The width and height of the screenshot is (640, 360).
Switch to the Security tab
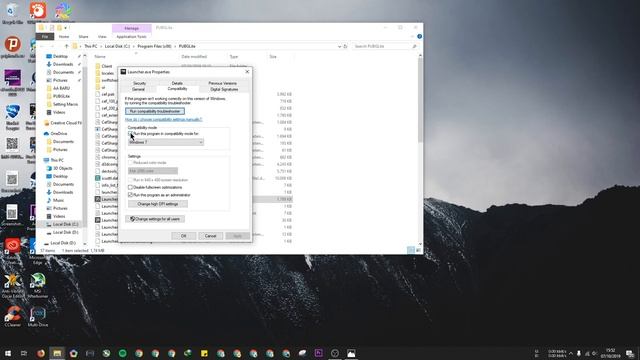(139, 83)
